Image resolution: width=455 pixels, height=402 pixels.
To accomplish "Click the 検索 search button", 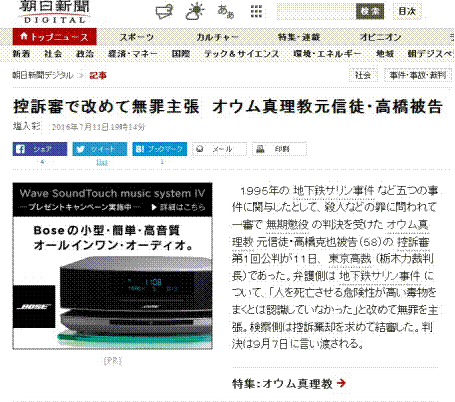I will pyautogui.click(x=370, y=11).
